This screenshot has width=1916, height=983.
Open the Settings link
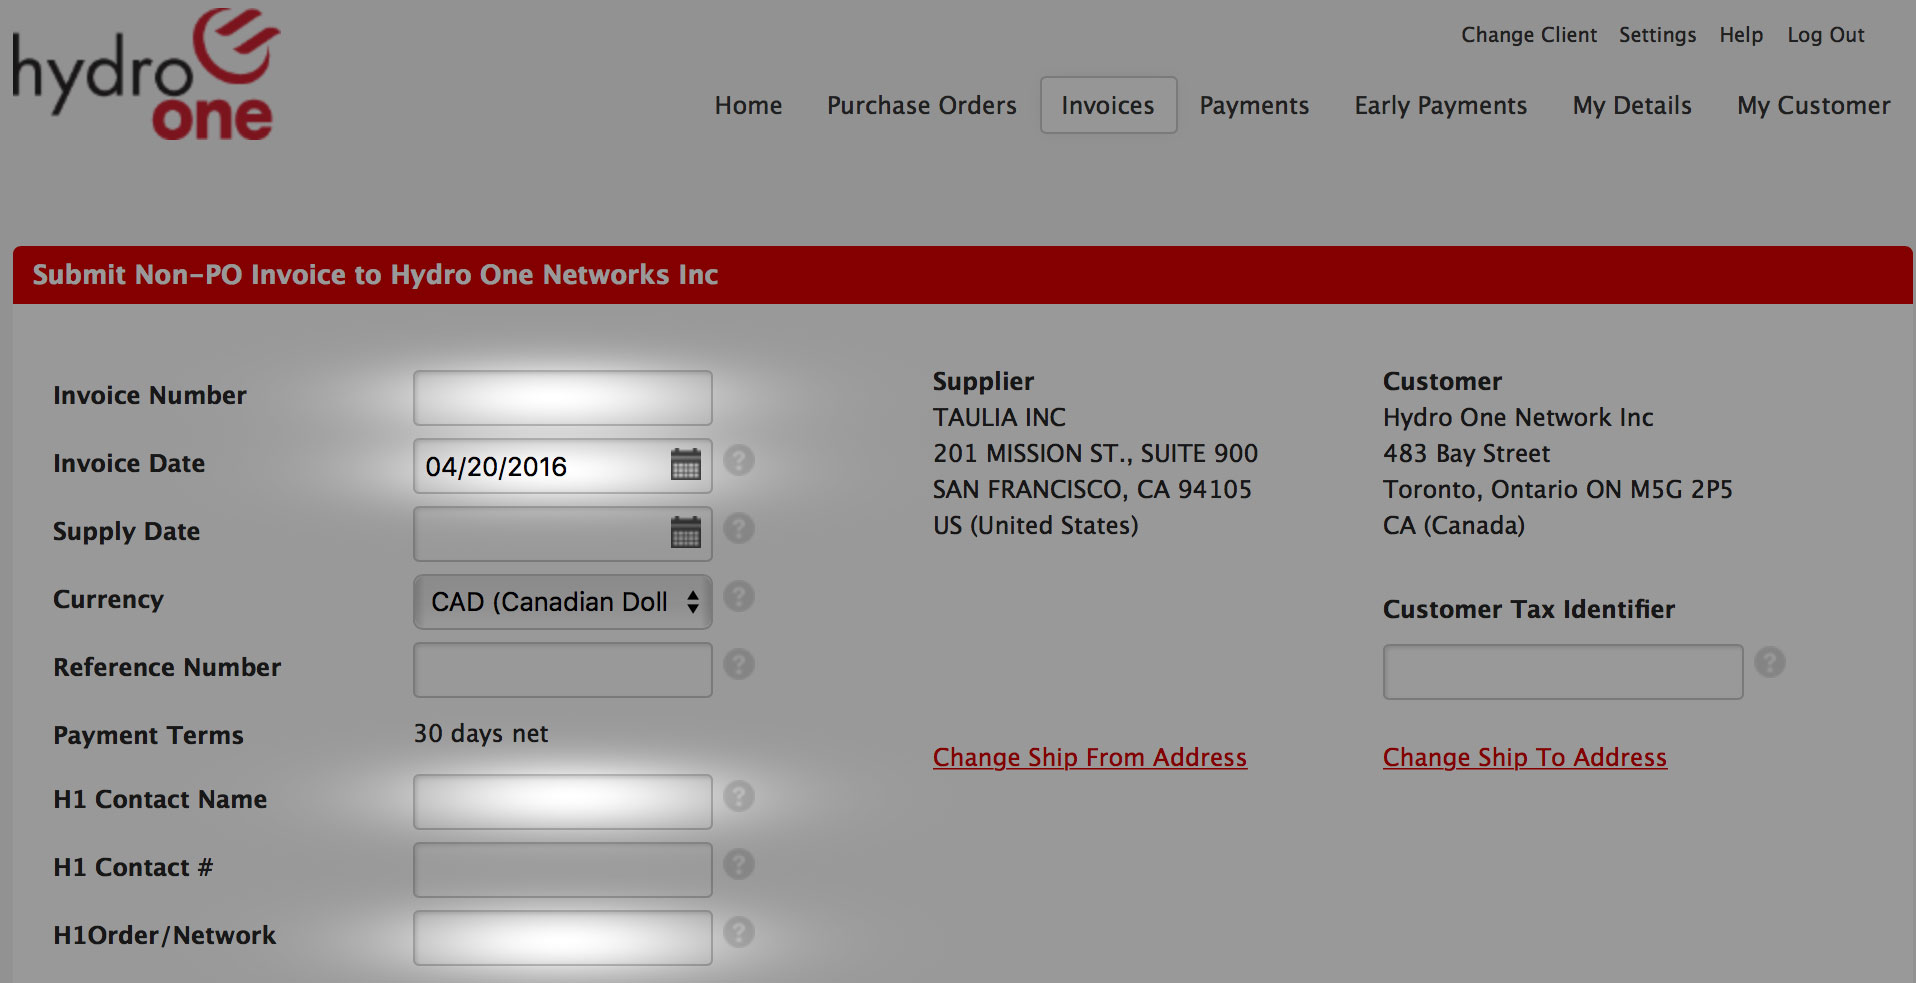[x=1657, y=35]
